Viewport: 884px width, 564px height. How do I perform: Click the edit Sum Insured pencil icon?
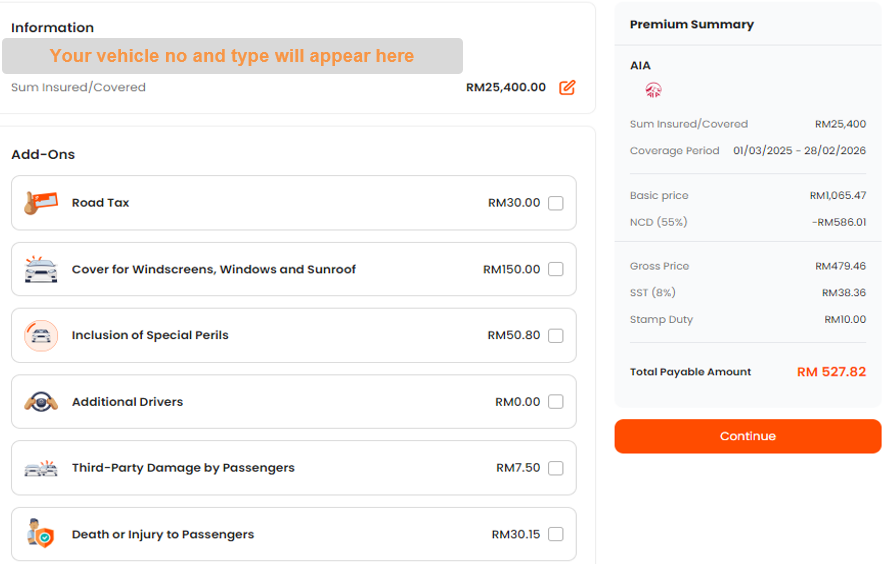tap(567, 88)
